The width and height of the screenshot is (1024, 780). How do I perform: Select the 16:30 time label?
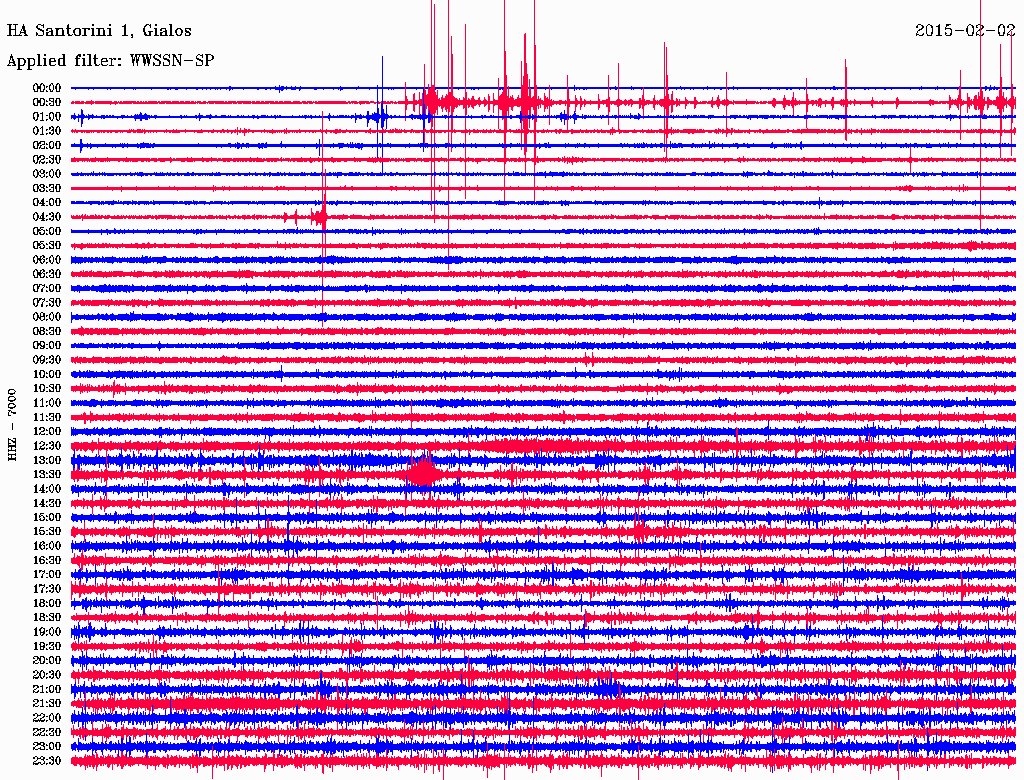click(47, 561)
